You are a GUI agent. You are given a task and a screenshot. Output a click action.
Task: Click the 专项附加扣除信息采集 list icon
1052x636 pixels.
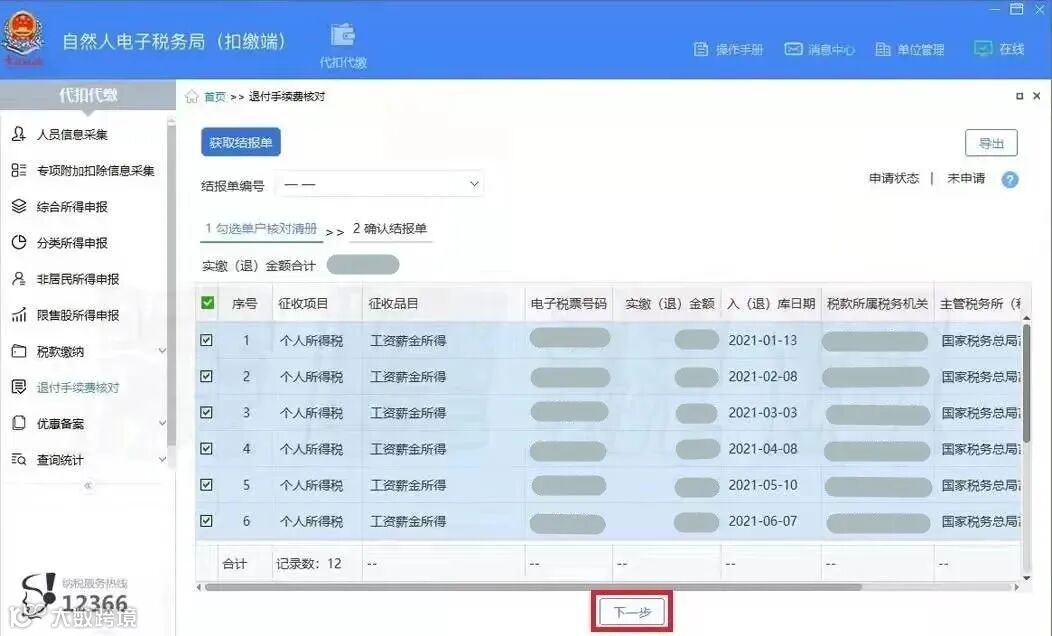click(x=19, y=170)
